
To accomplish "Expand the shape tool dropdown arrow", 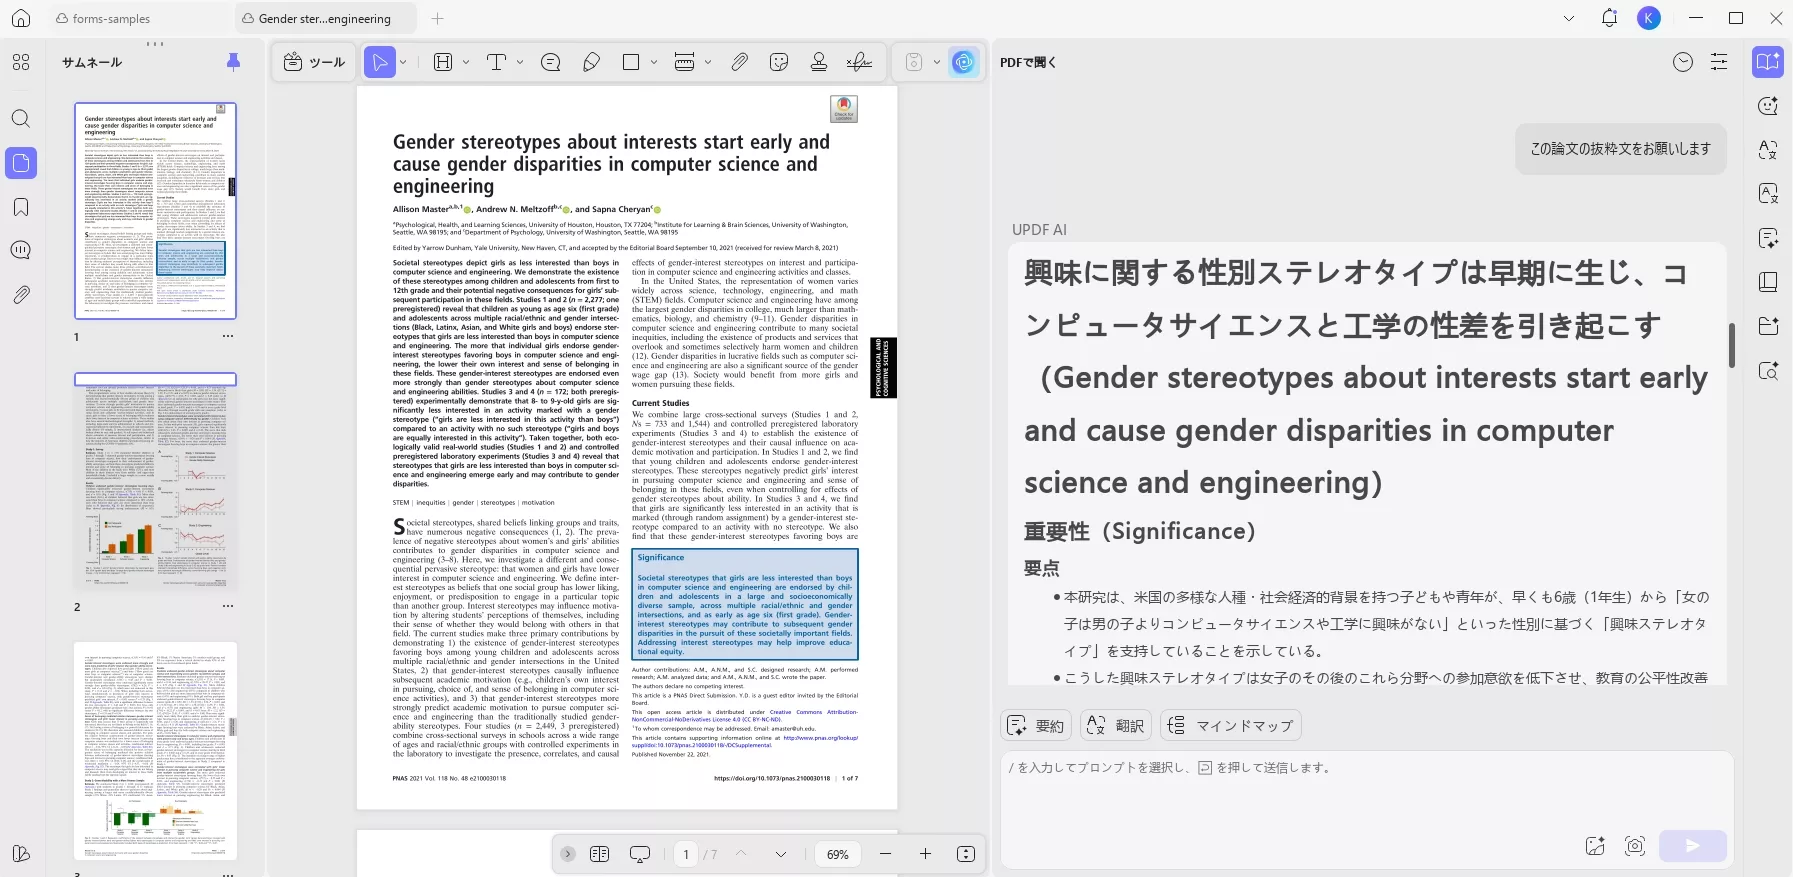I will tap(654, 62).
